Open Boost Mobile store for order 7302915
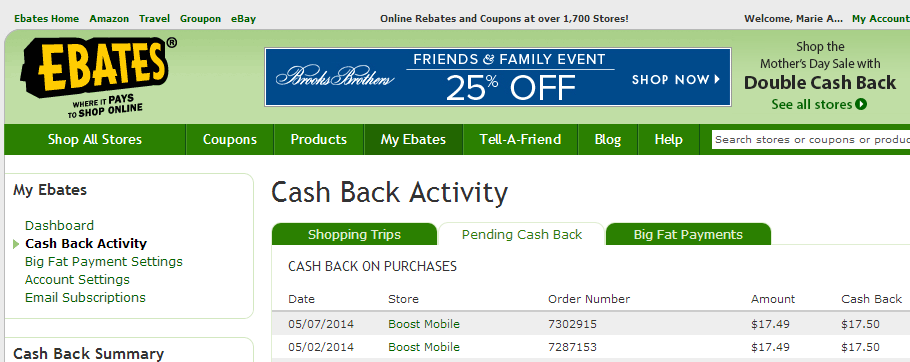 pos(424,324)
